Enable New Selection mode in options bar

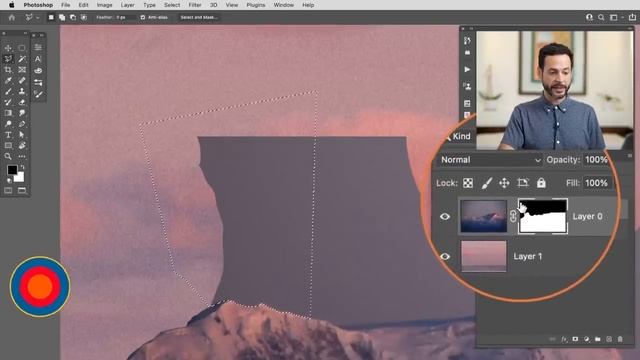tap(51, 18)
